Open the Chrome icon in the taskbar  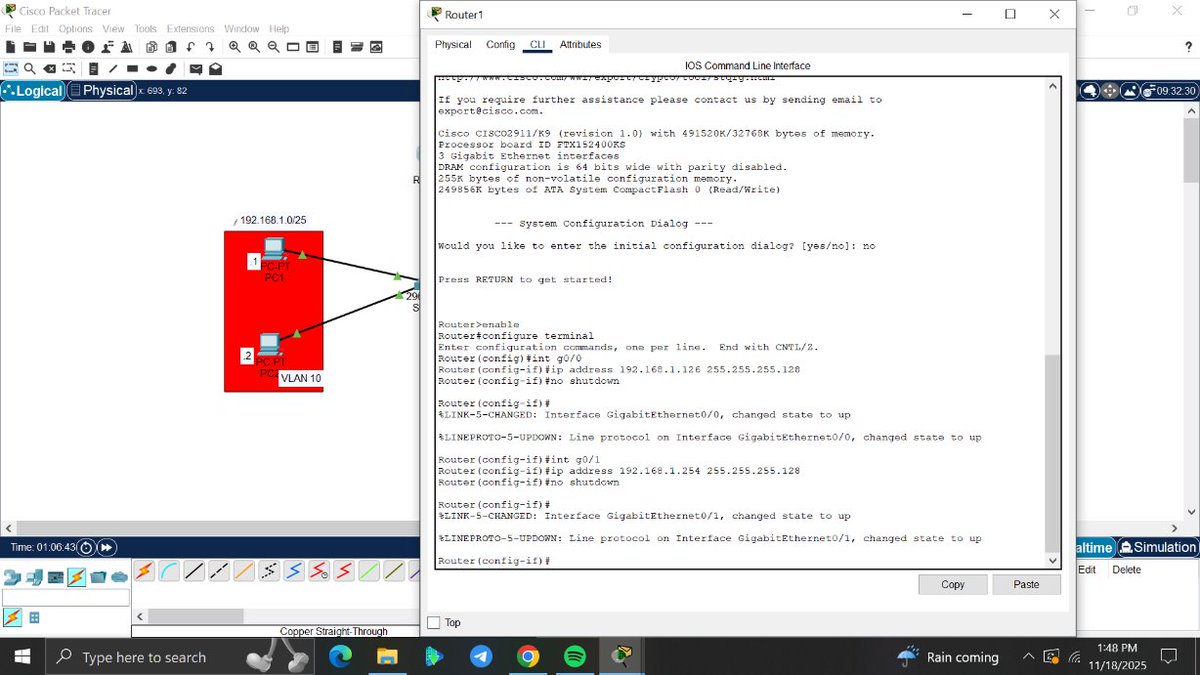pyautogui.click(x=528, y=657)
